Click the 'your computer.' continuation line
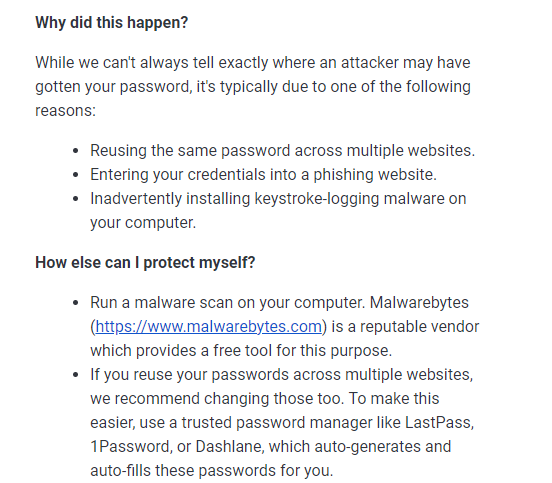This screenshot has height=483, width=552. [x=143, y=222]
